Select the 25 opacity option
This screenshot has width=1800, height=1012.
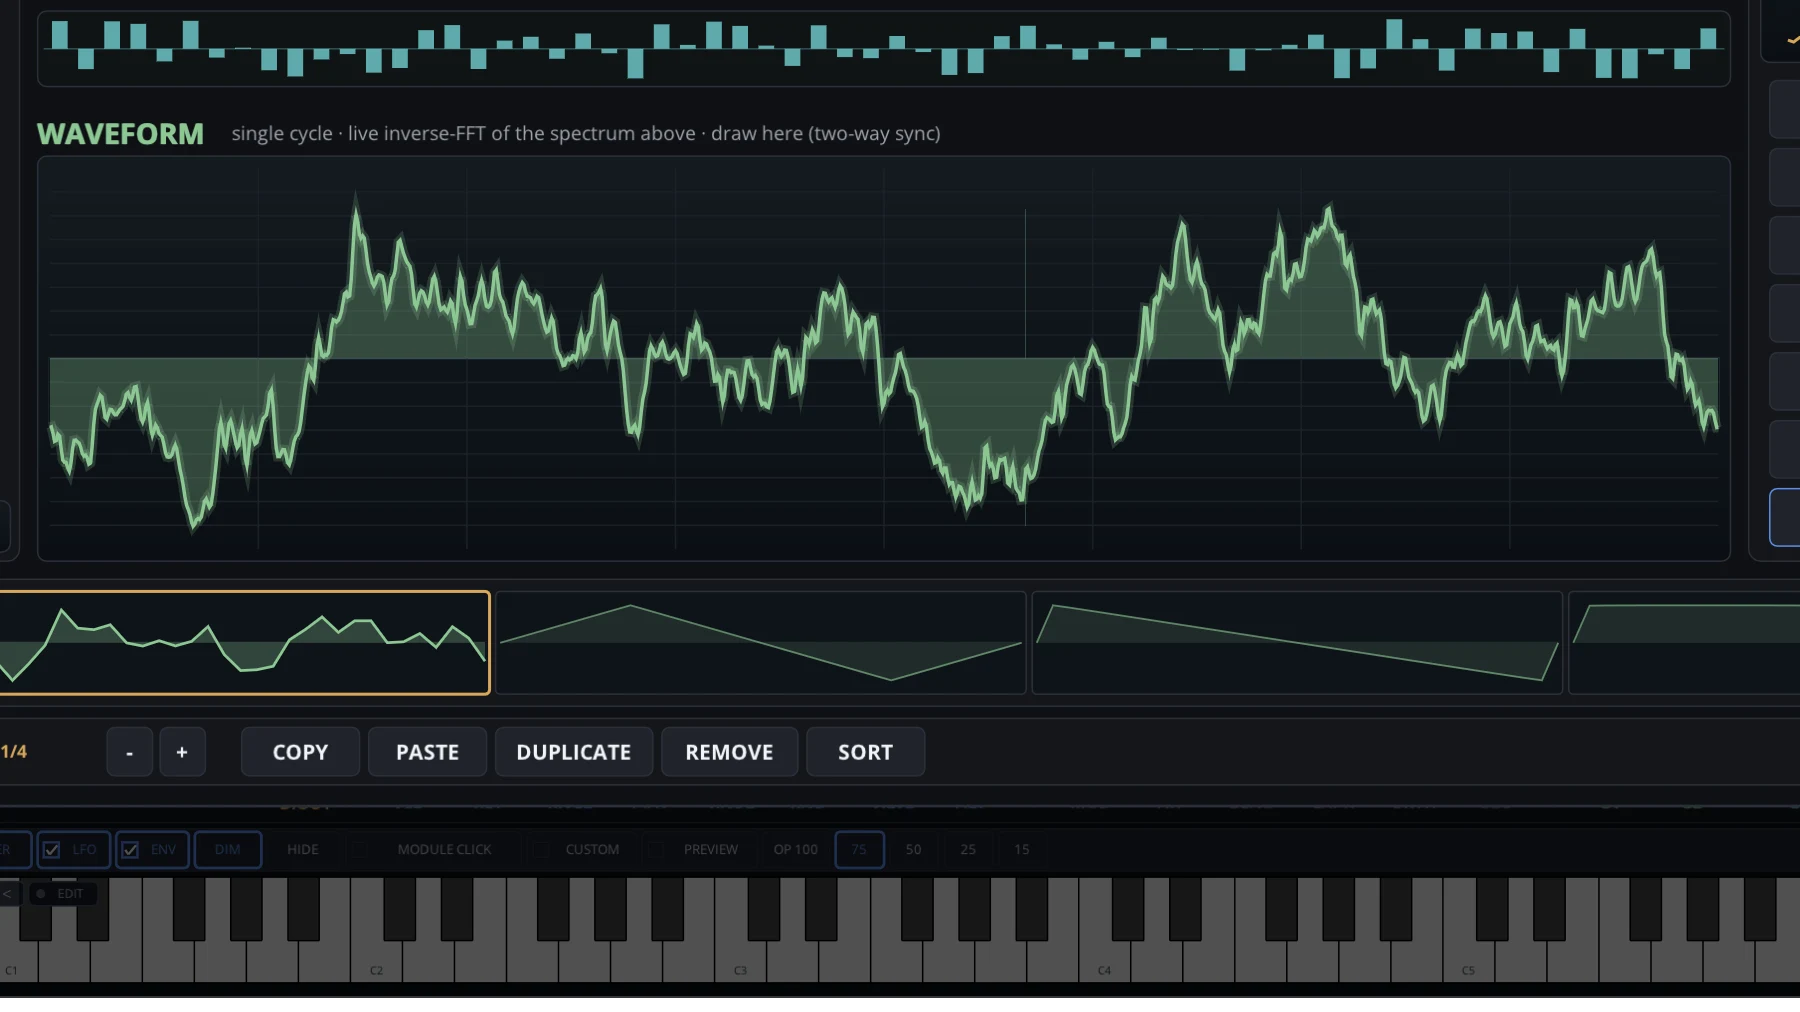(x=968, y=850)
